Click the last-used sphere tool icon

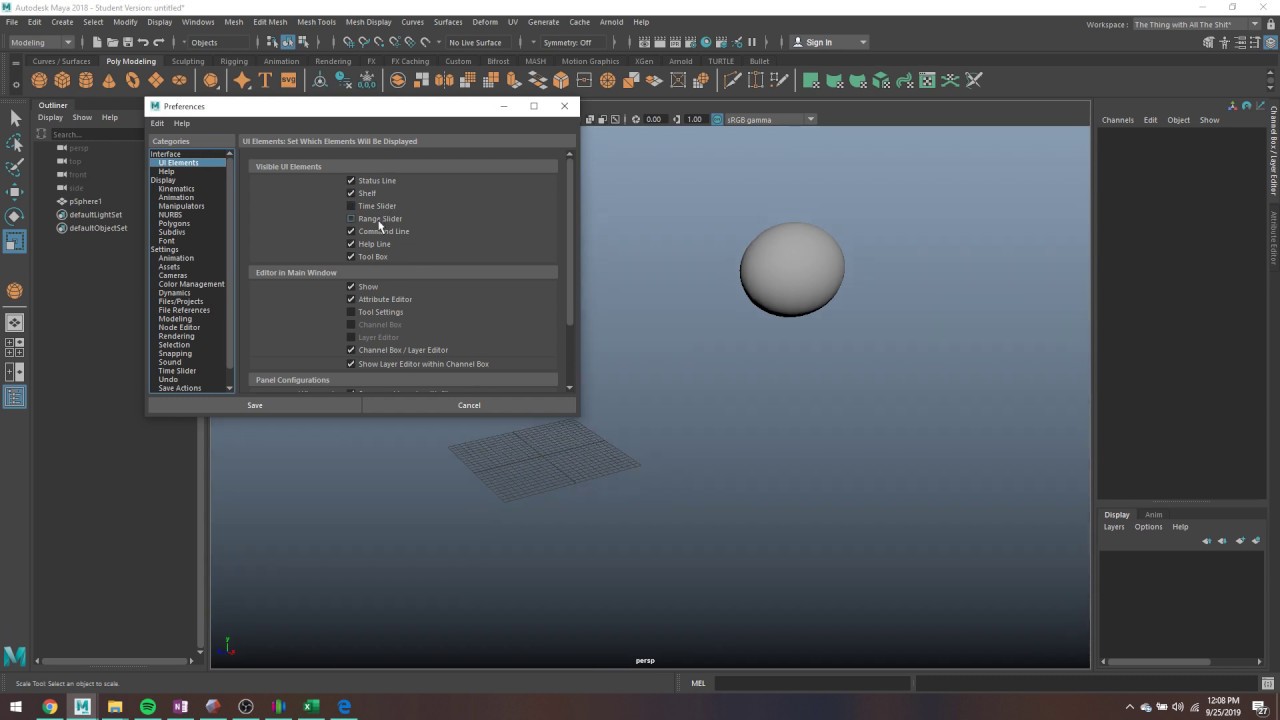click(15, 291)
